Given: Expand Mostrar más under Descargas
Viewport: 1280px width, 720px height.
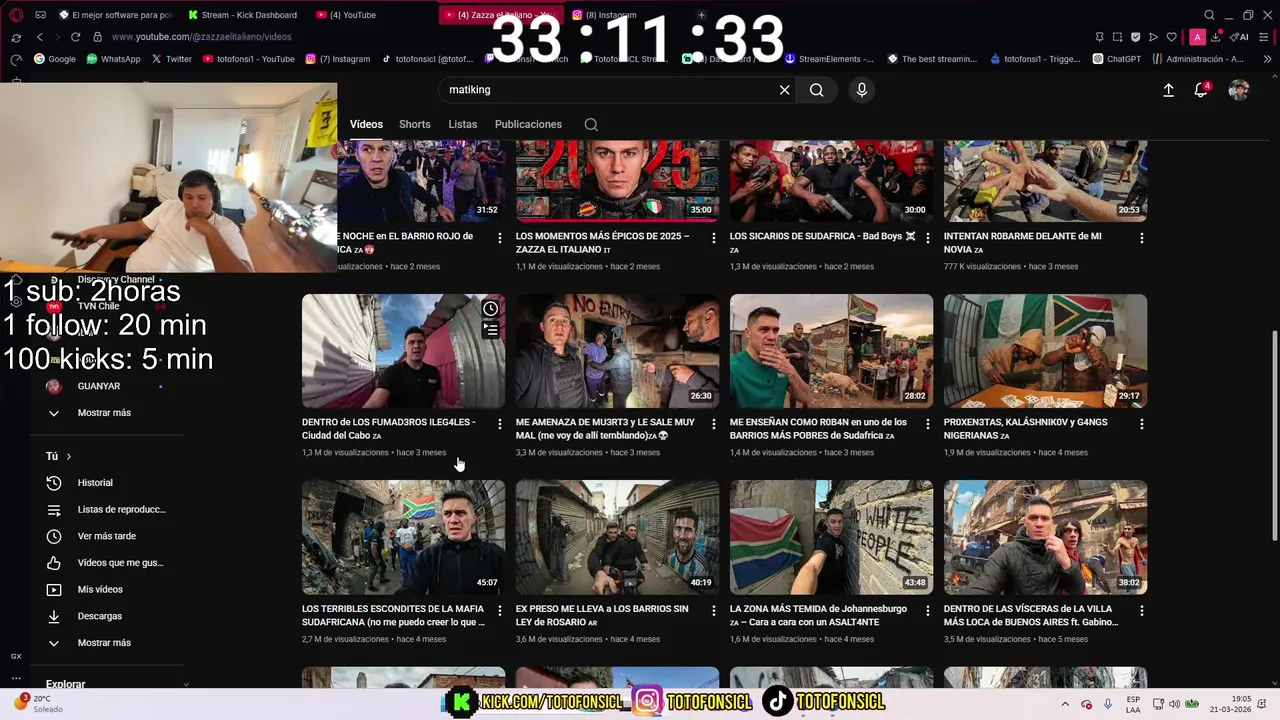Looking at the screenshot, I should point(104,643).
